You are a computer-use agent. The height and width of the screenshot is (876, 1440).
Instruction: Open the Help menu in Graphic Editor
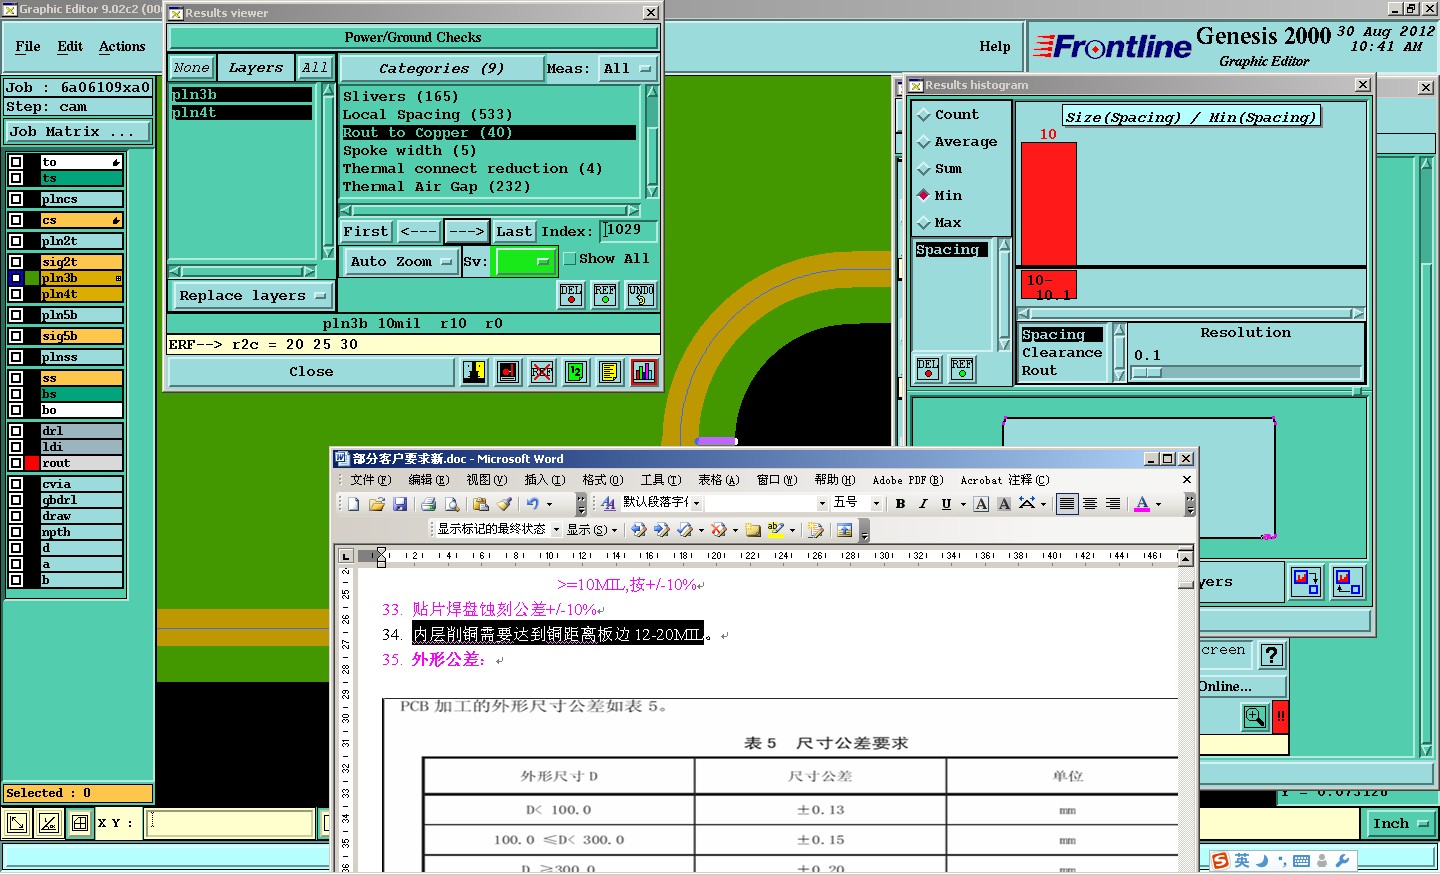pos(995,47)
